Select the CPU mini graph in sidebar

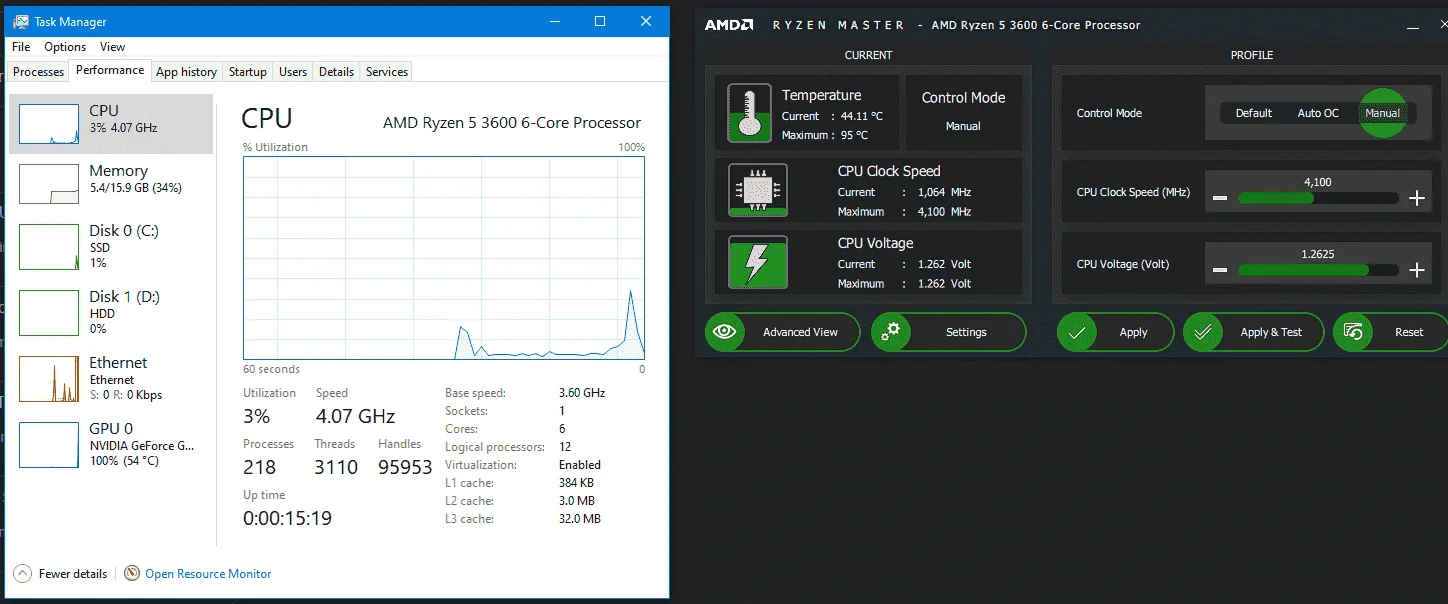(x=49, y=124)
